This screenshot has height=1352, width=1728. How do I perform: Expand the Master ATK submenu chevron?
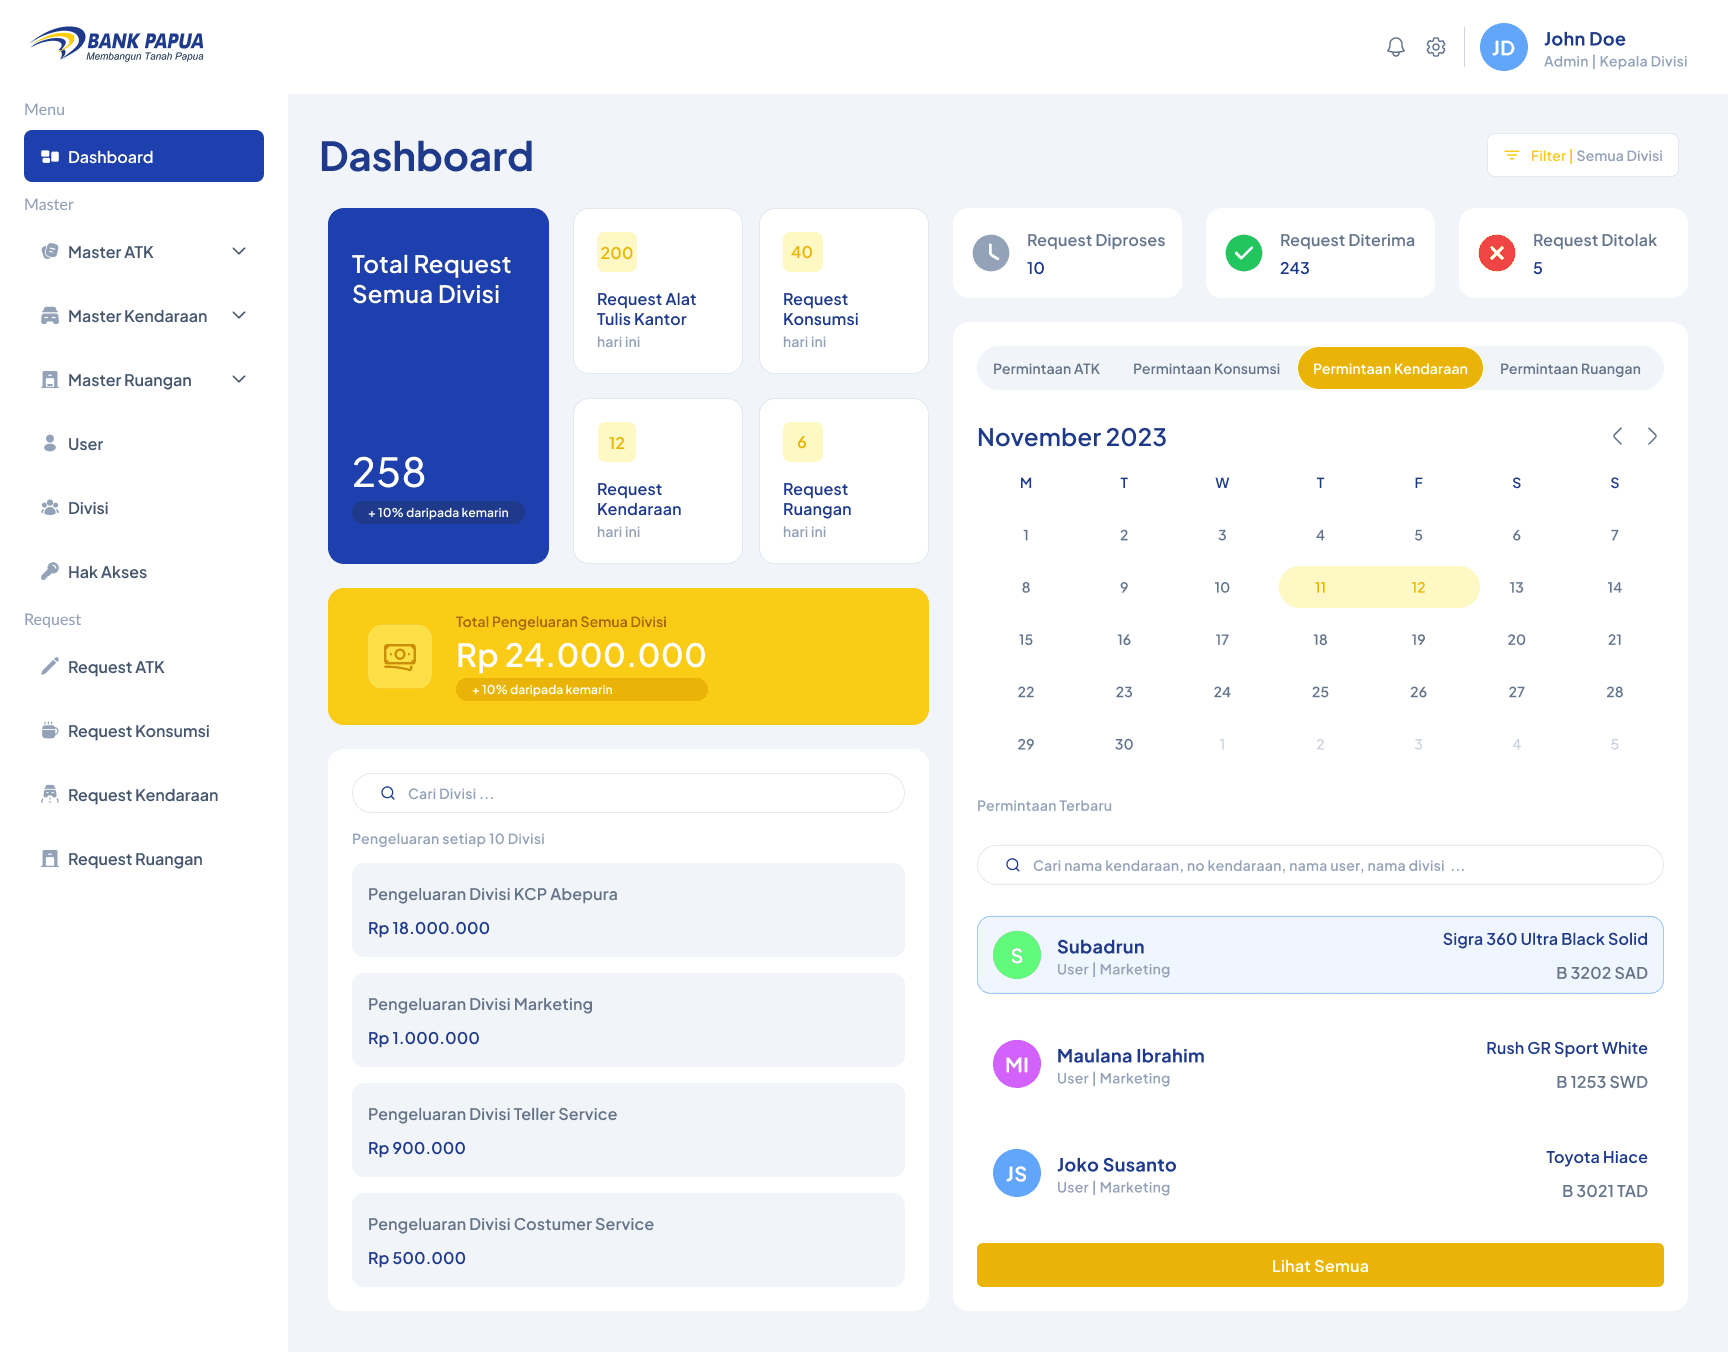pyautogui.click(x=239, y=251)
